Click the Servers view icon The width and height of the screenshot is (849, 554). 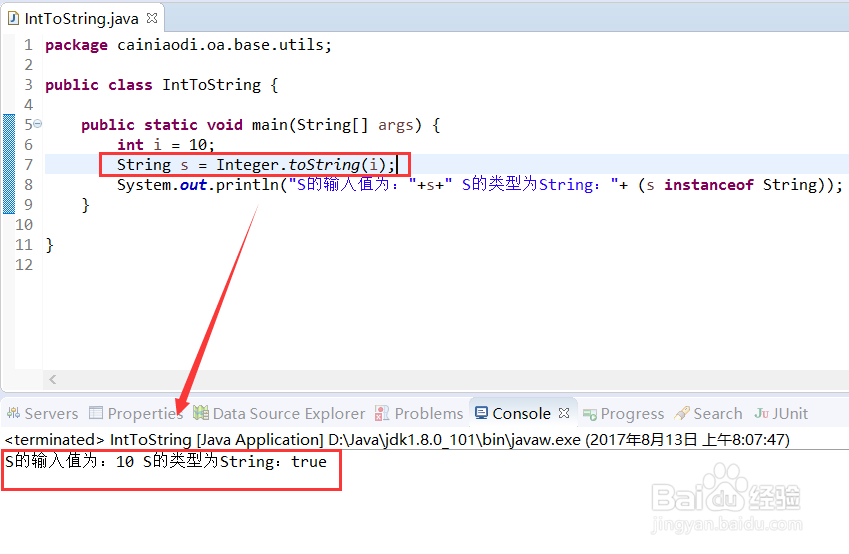coord(14,413)
